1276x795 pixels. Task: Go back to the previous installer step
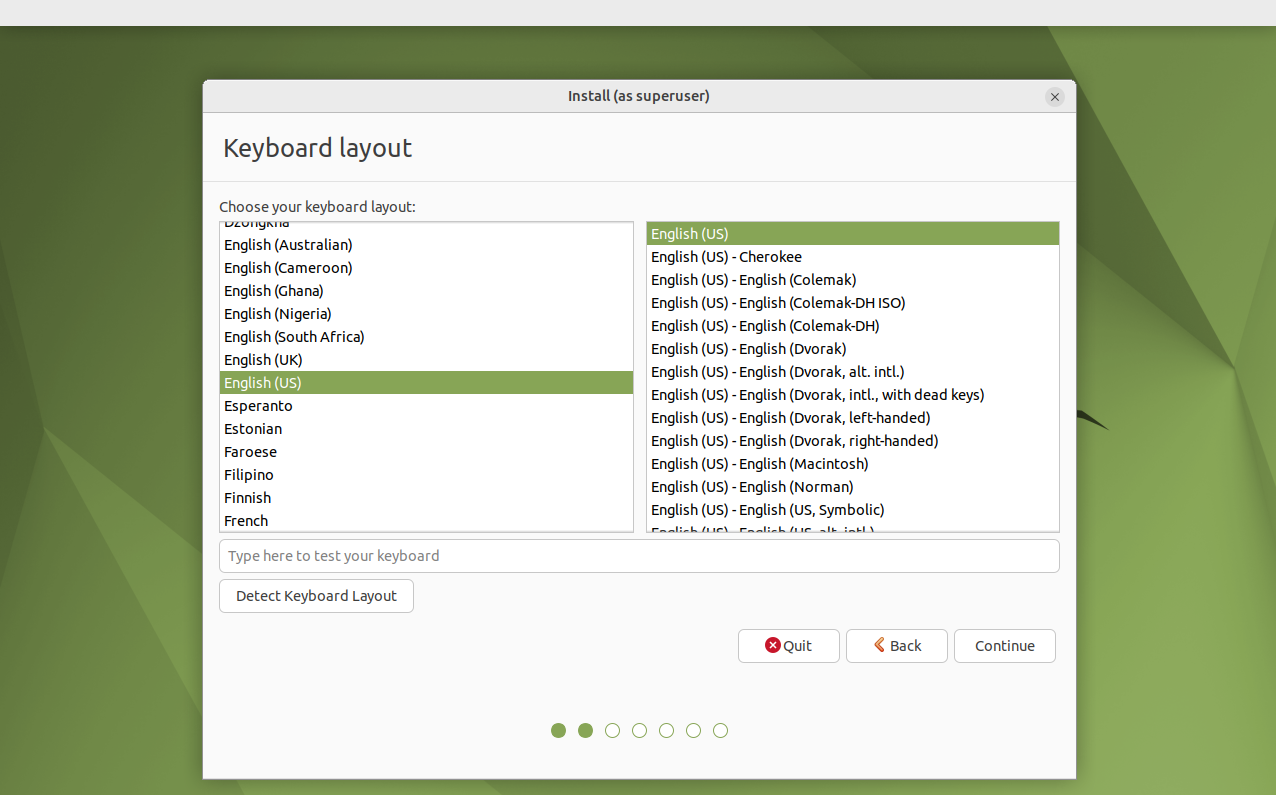[896, 645]
